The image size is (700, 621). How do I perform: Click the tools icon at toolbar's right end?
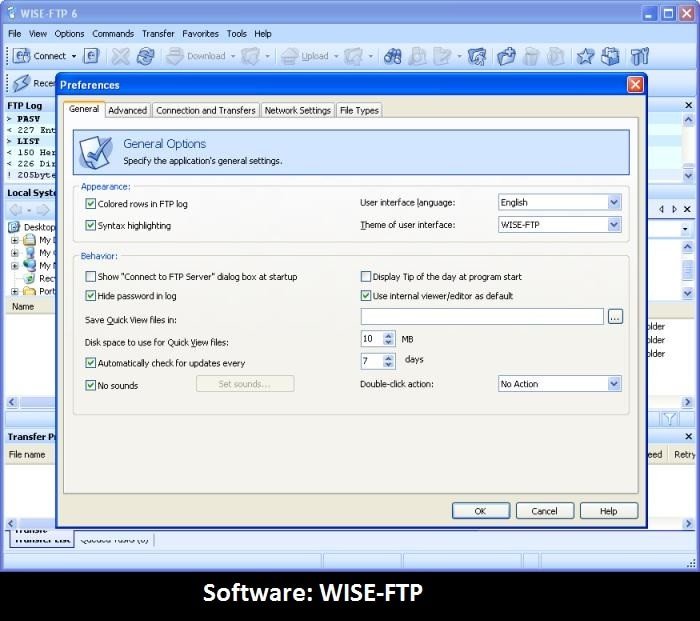[x=641, y=56]
